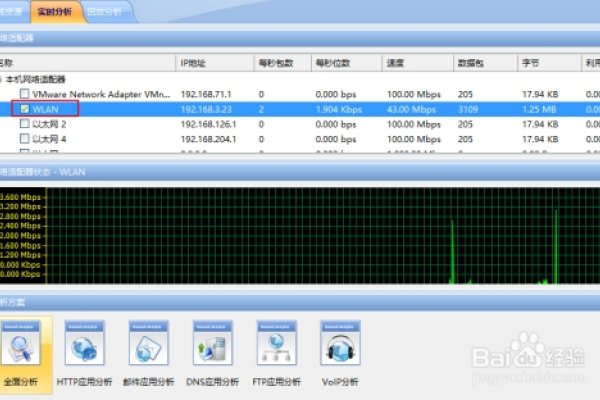Click the 1.904 Kbps value
600x400 pixels.
[x=339, y=109]
